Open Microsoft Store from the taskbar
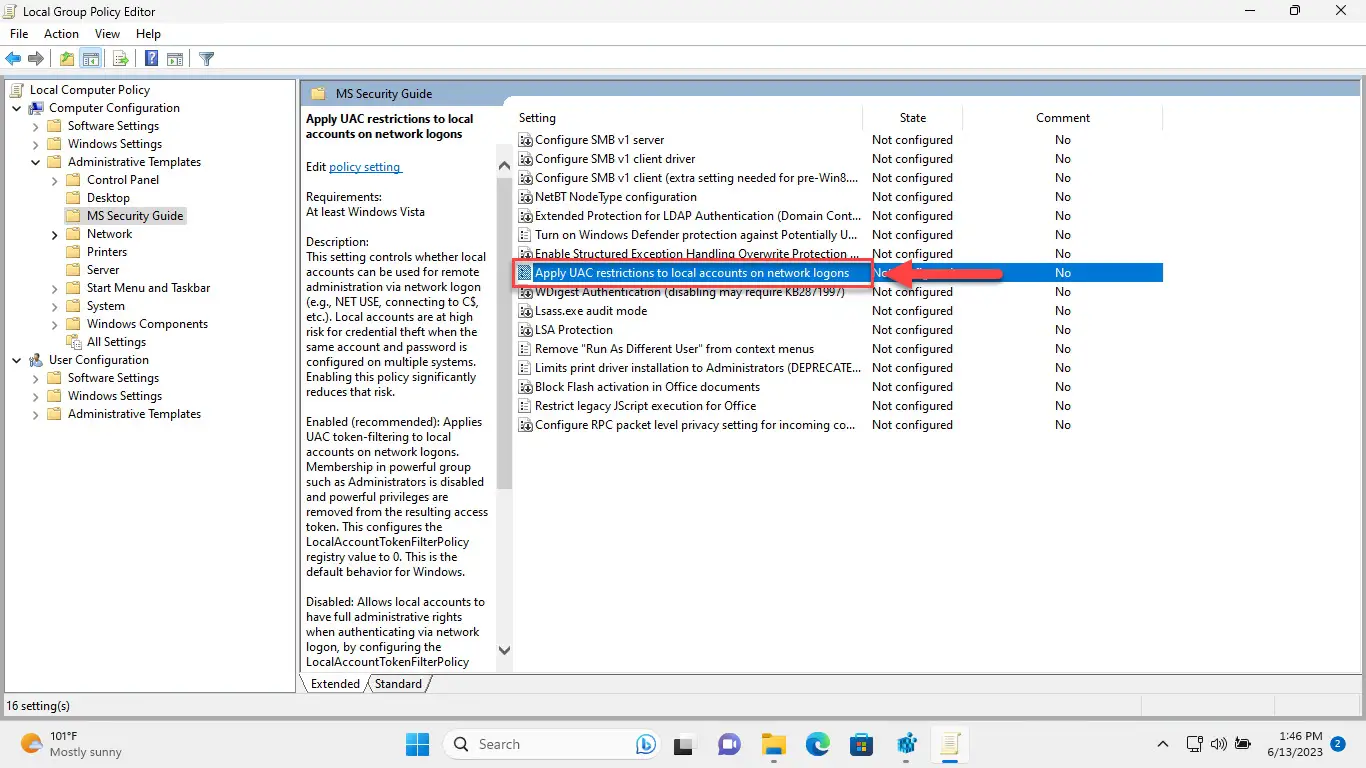Viewport: 1366px width, 768px height. click(x=862, y=744)
